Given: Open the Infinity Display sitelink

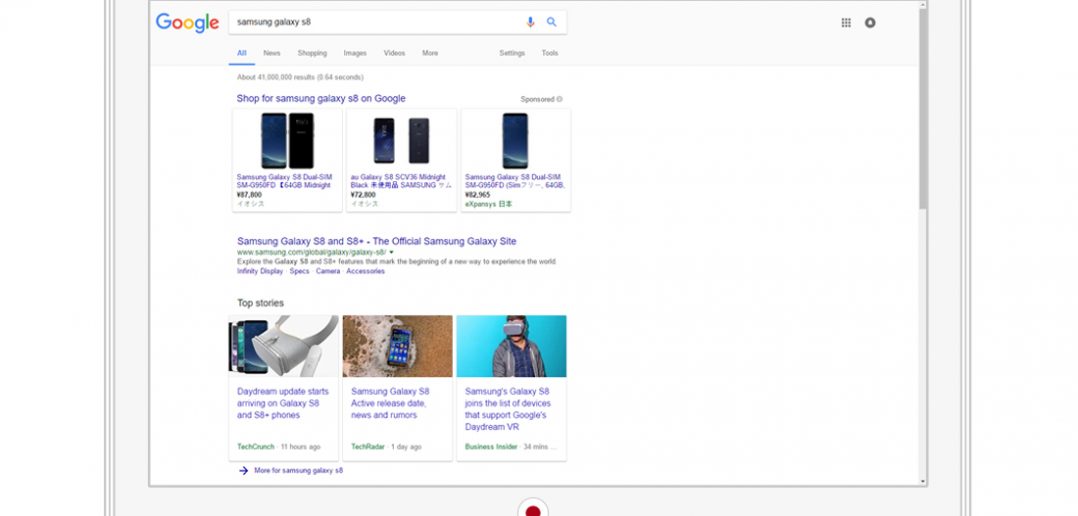Looking at the screenshot, I should coord(260,271).
